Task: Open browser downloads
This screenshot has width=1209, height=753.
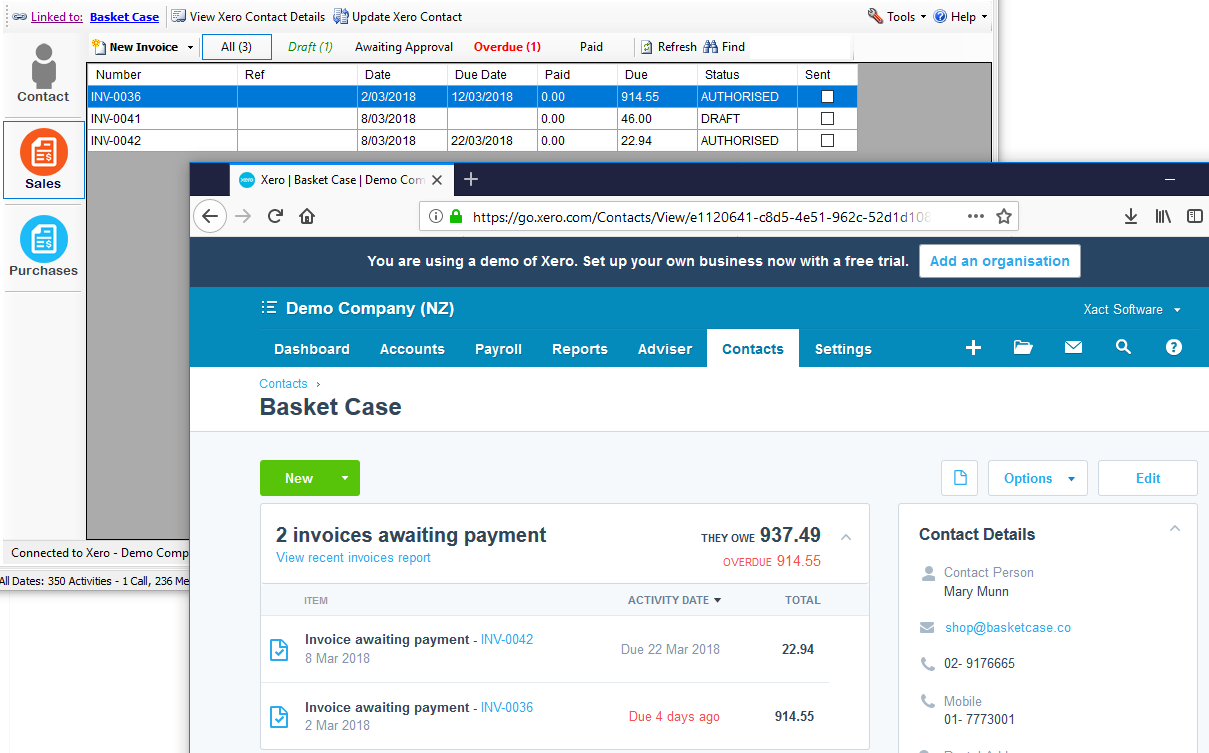Action: coord(1131,216)
